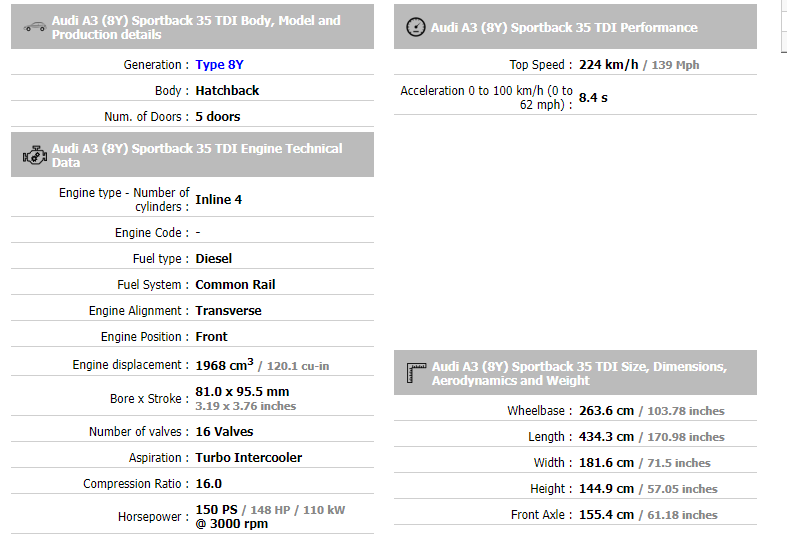Select the Hatchback body value
Screen dimensions: 787x535
click(x=227, y=91)
